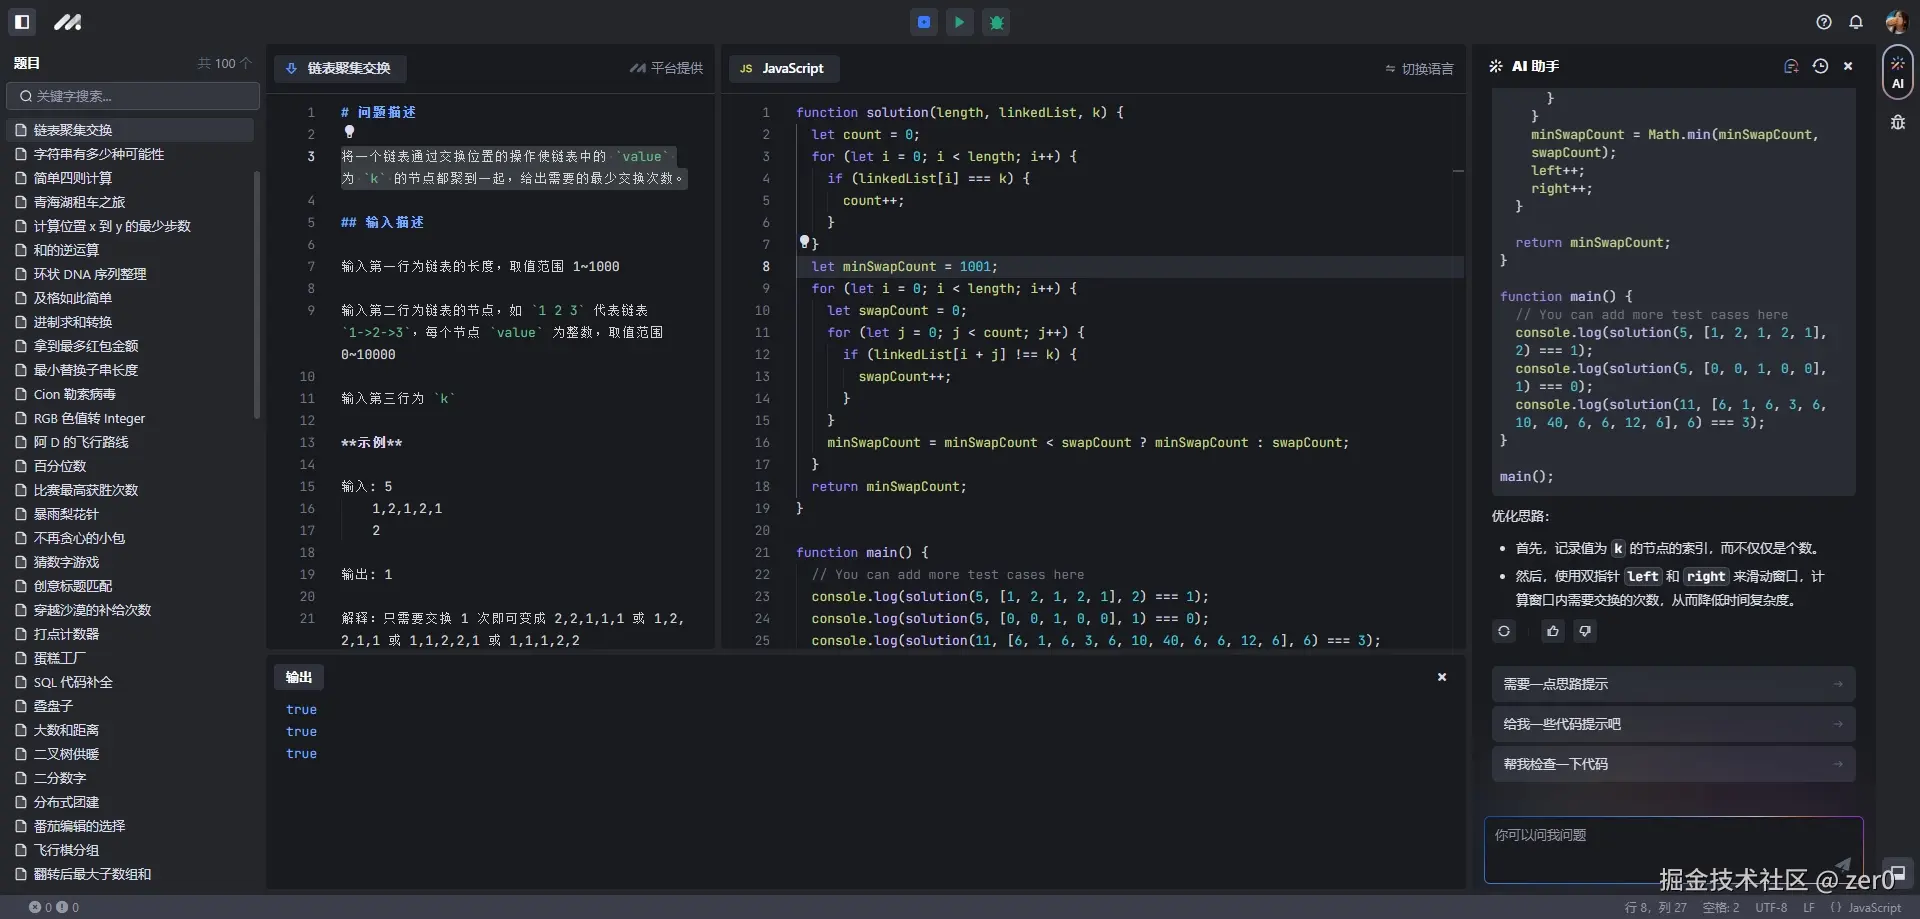1920x919 pixels.
Task: Thumbs down the AI response
Action: [1585, 631]
